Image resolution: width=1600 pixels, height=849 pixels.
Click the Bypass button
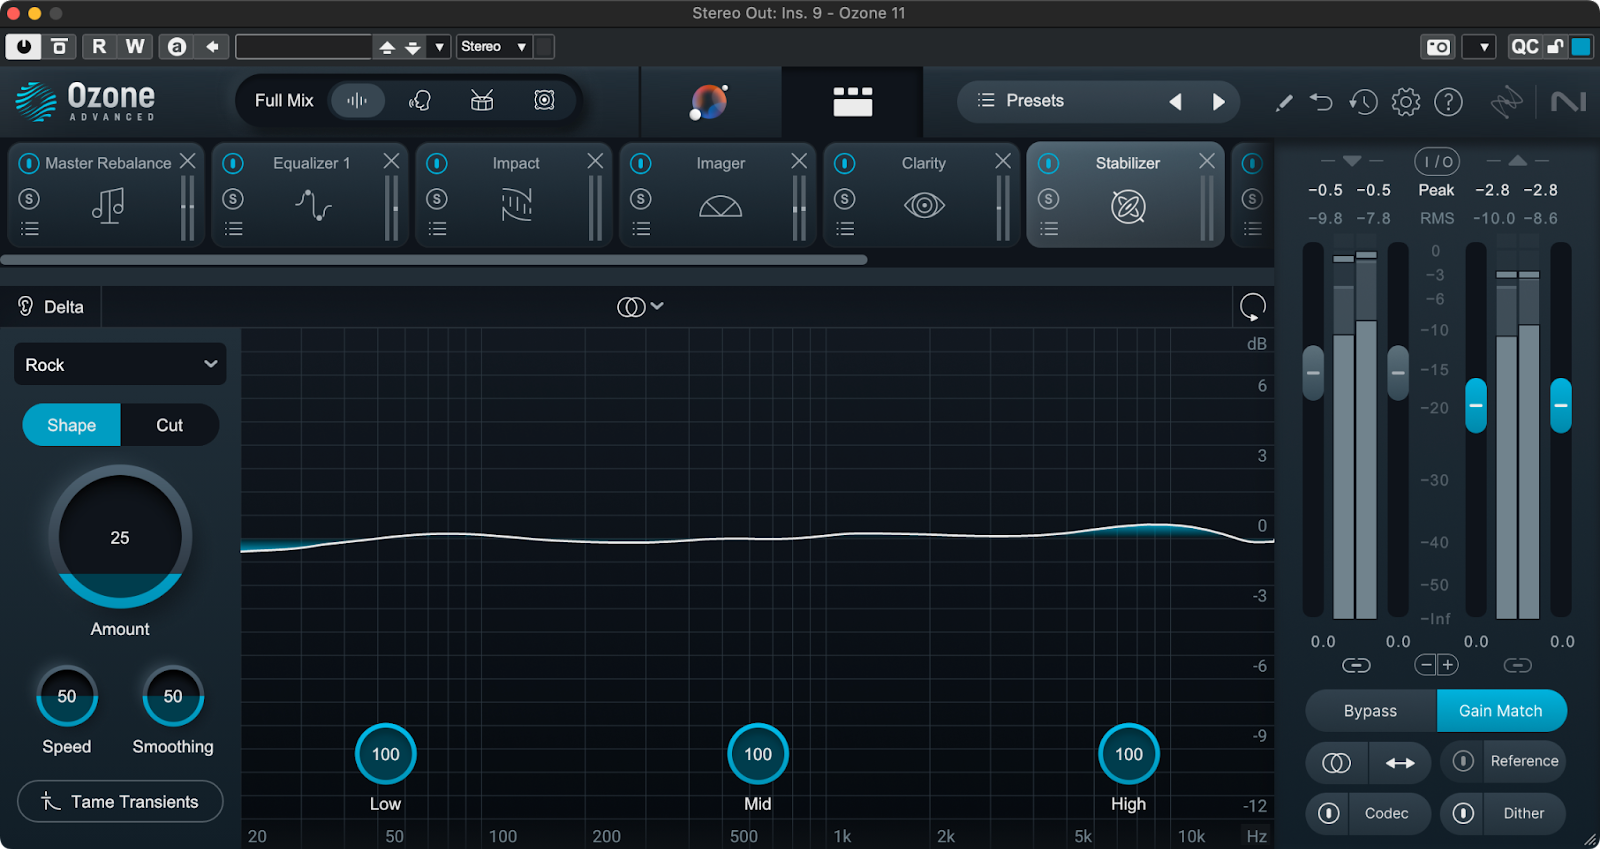(x=1371, y=711)
